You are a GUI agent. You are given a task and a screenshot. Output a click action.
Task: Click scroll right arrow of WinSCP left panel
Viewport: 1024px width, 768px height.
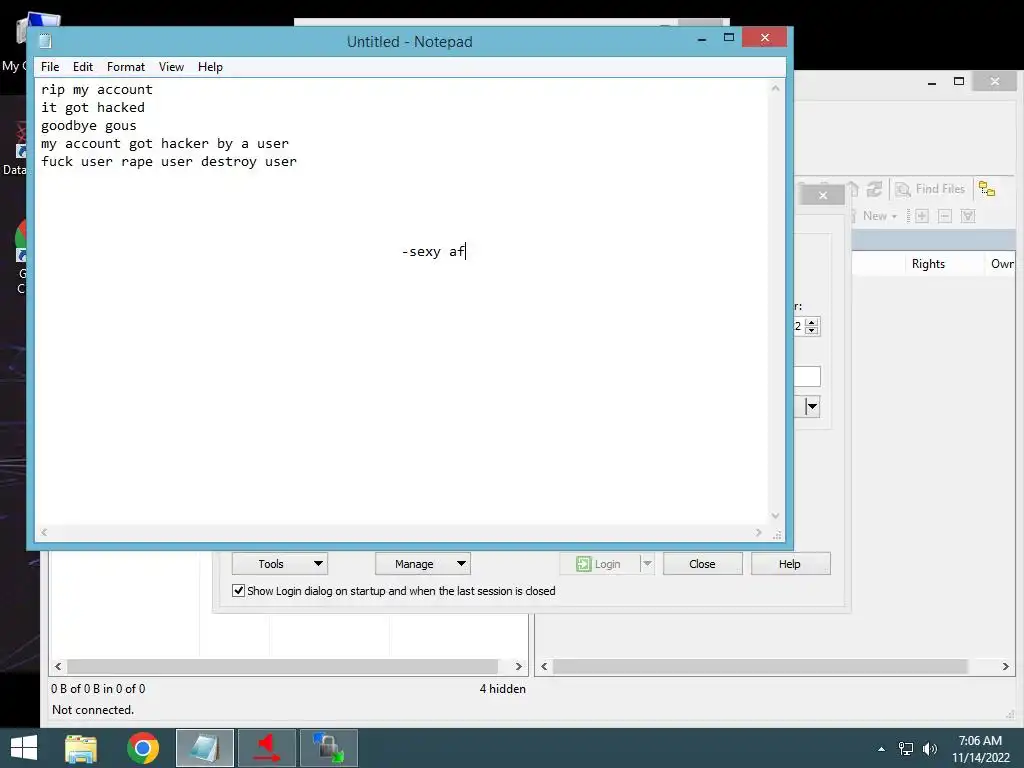click(x=519, y=666)
